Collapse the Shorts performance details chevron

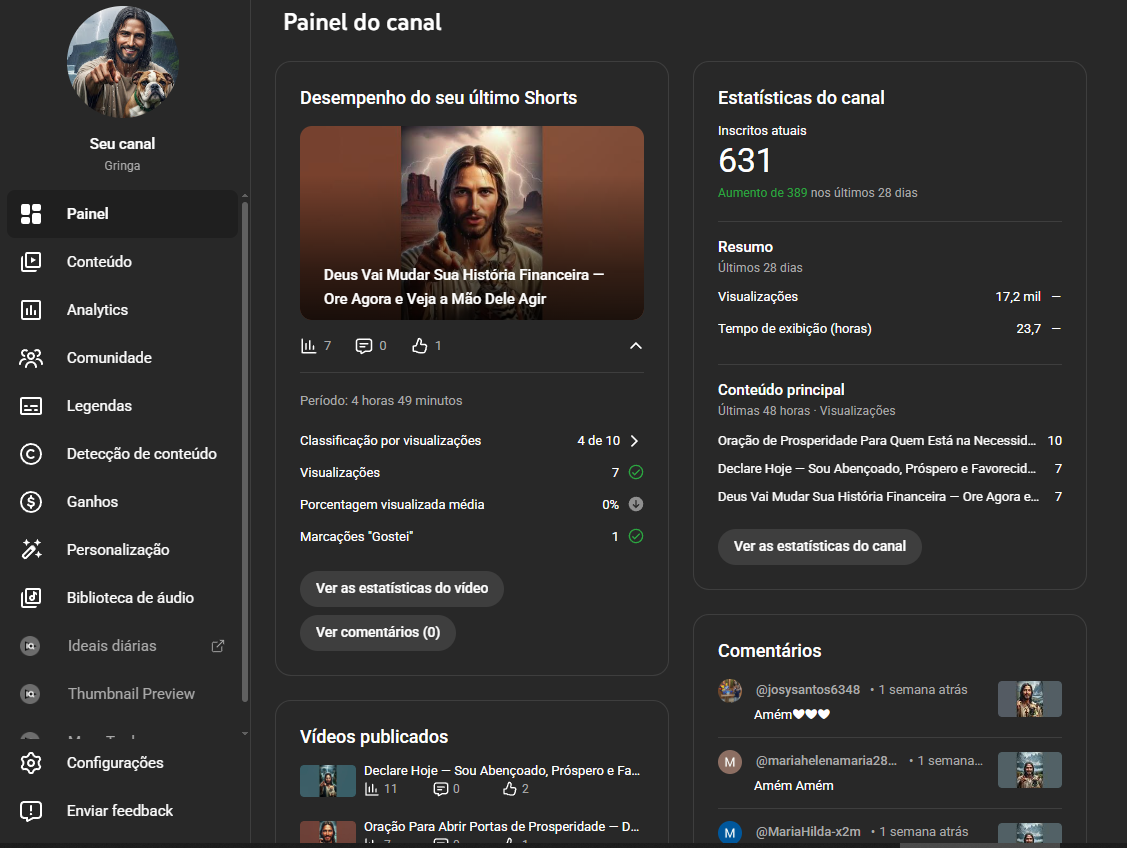coord(636,346)
